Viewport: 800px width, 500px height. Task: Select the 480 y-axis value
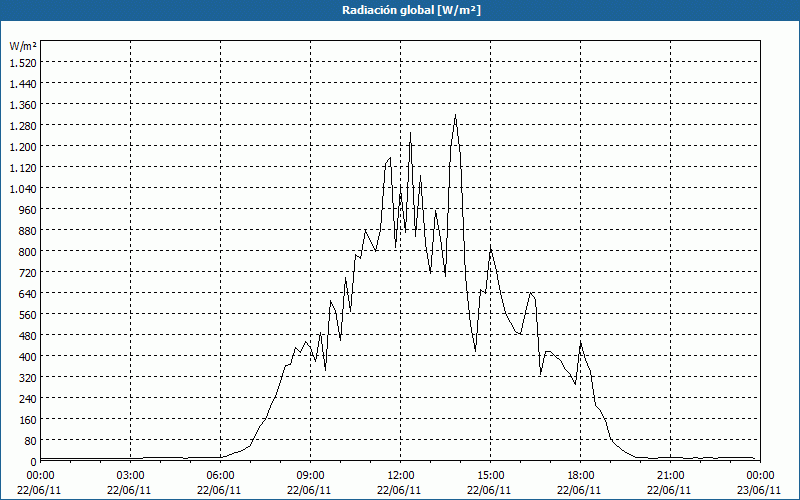click(28, 336)
